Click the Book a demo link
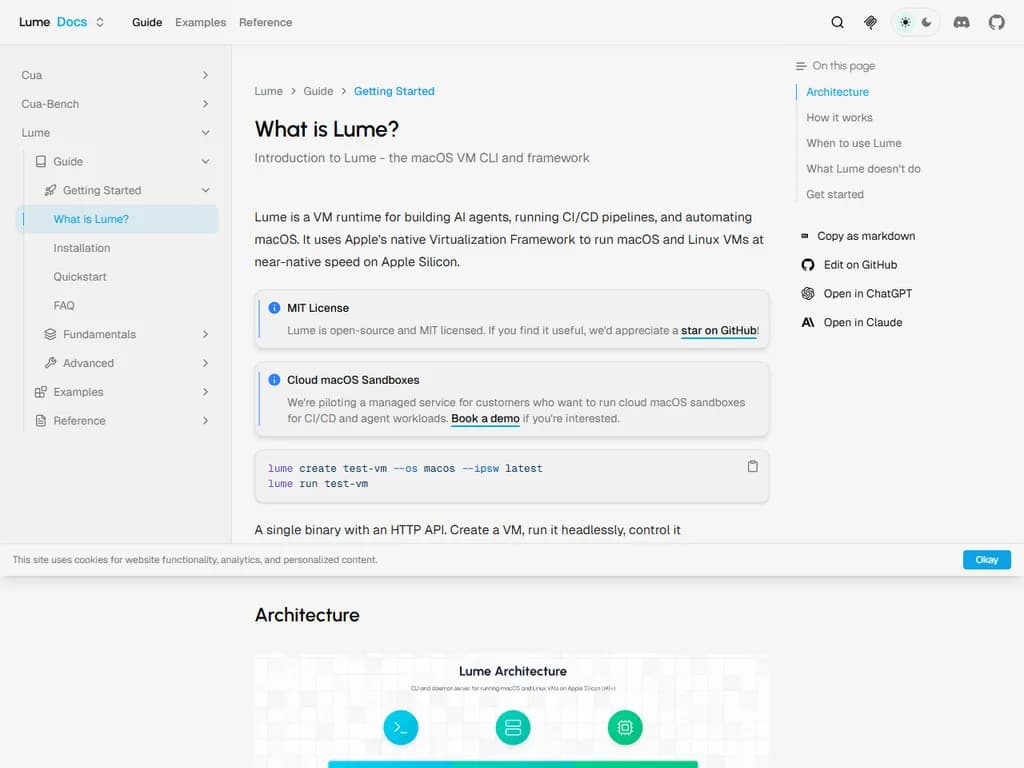Image resolution: width=1024 pixels, height=768 pixels. [485, 419]
